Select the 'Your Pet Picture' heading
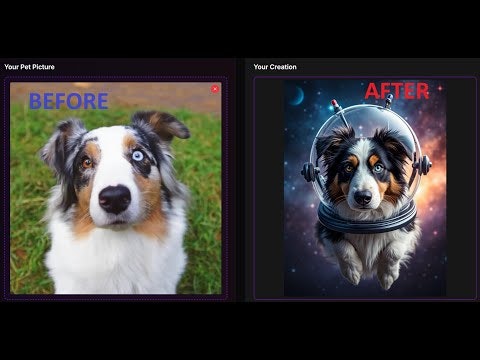 29,67
